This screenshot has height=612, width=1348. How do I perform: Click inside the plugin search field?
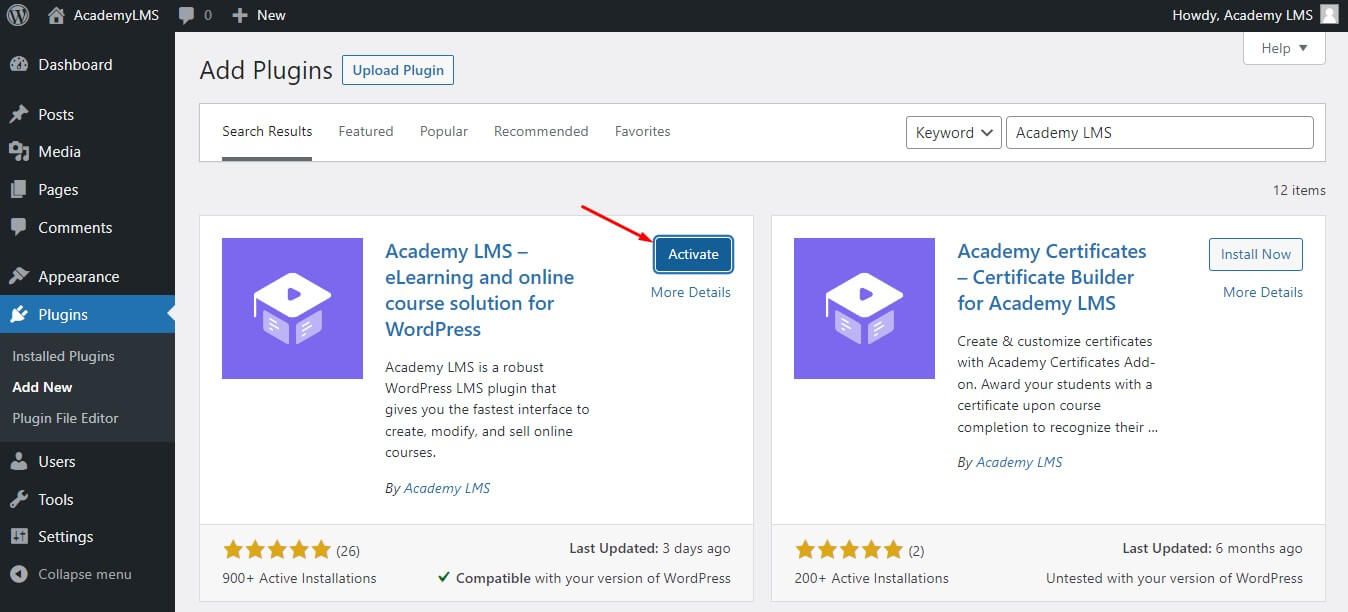pyautogui.click(x=1159, y=132)
